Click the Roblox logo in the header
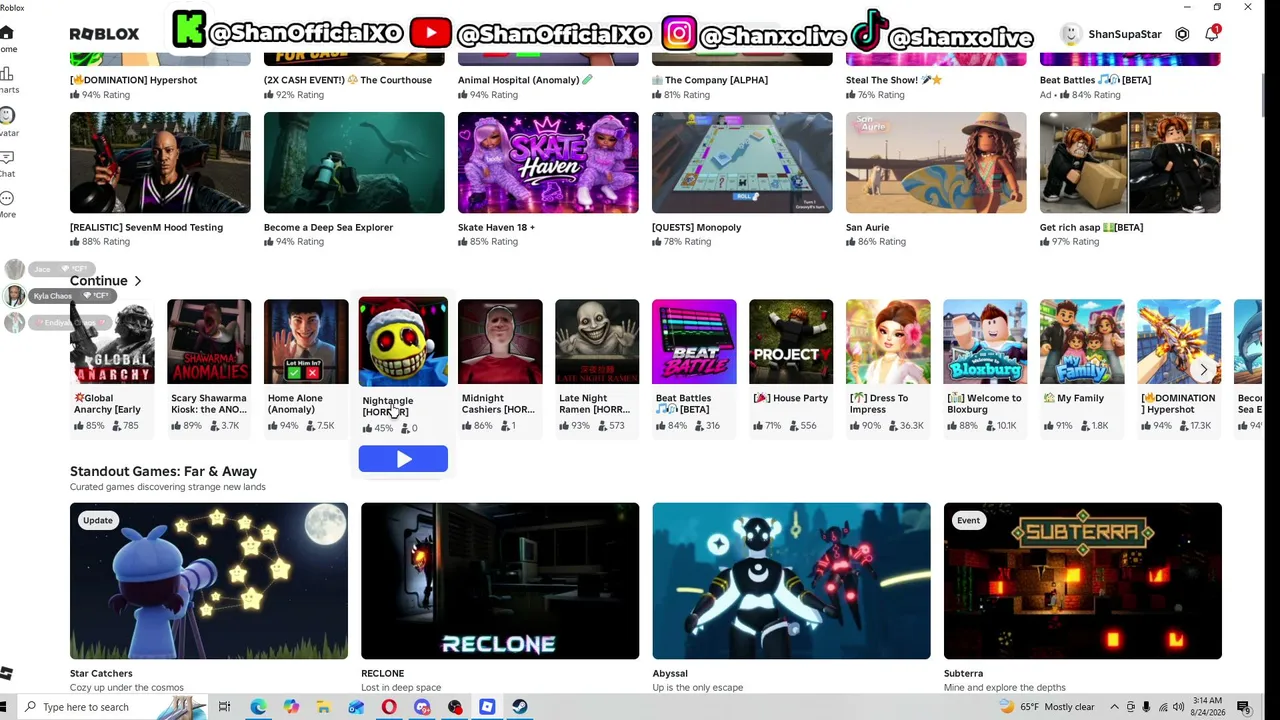This screenshot has width=1280, height=720. [104, 34]
